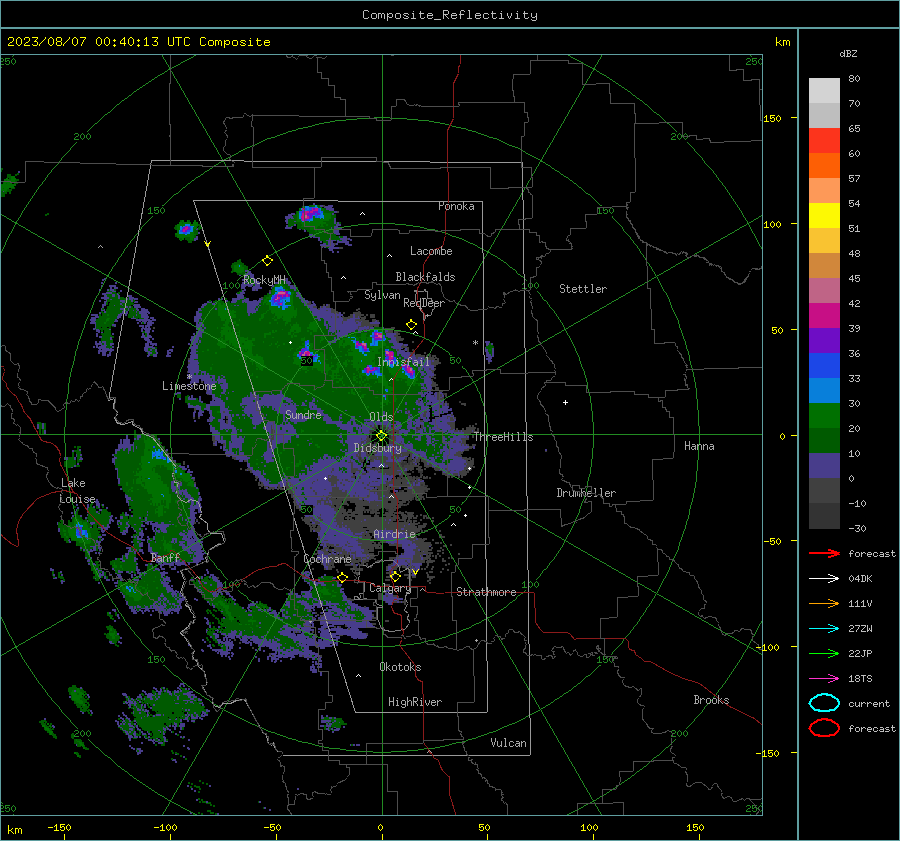Click the Limestone label on map
900x841 pixels.
189,386
